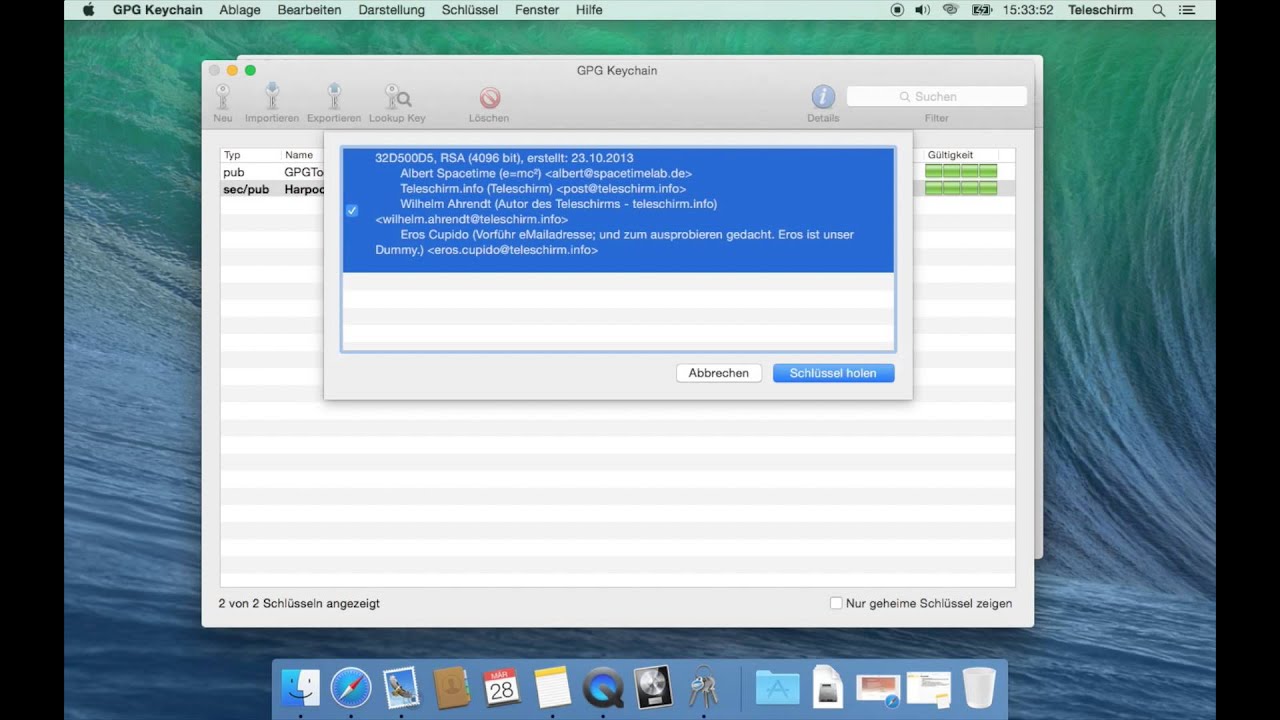Open QuickTime Player in the Dock

pos(603,688)
